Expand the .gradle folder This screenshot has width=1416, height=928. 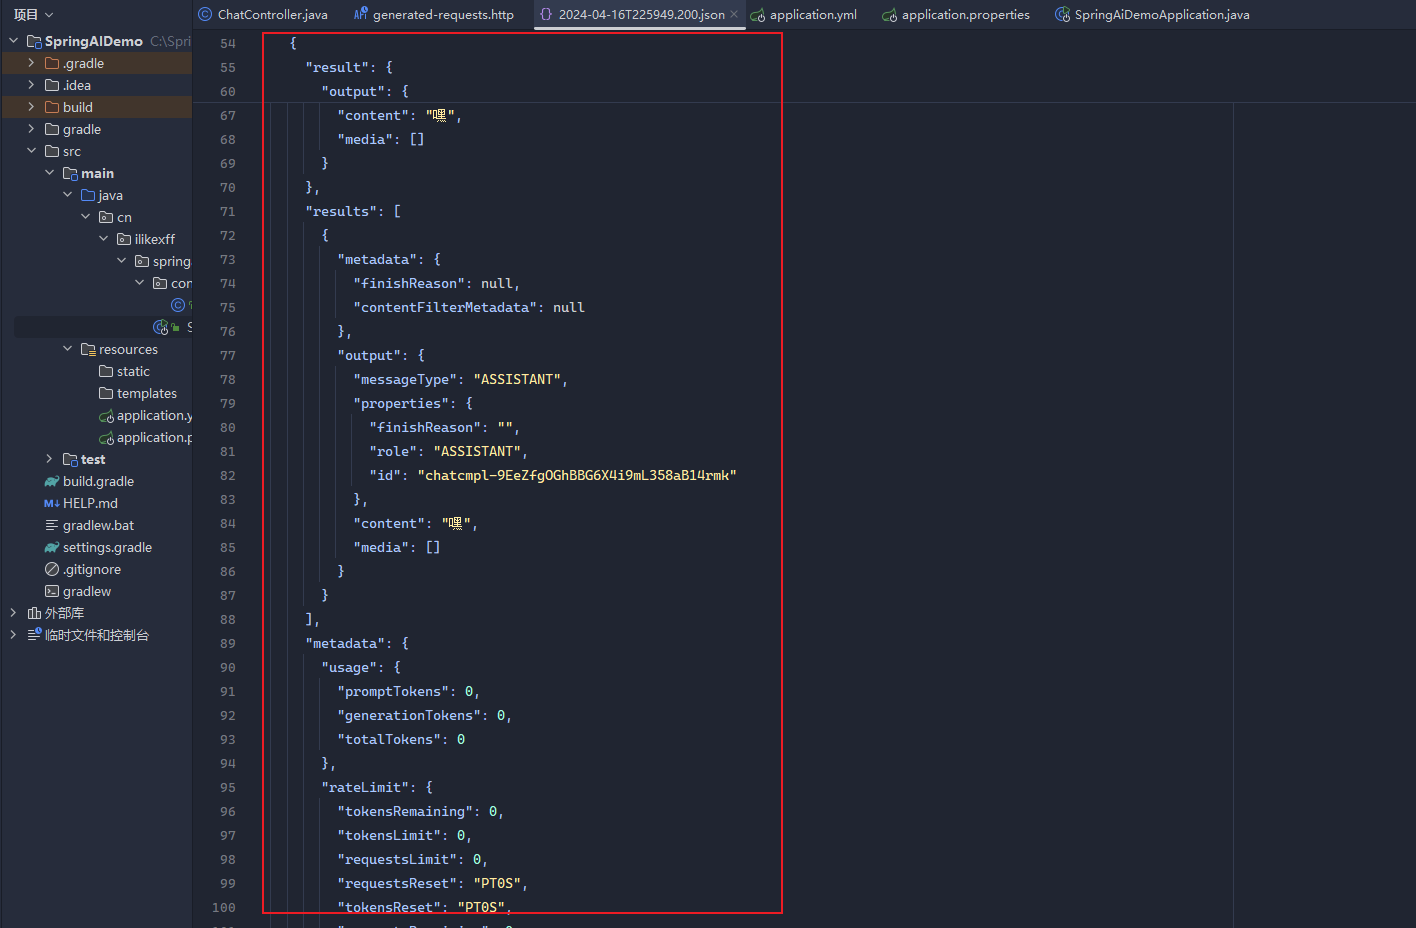pyautogui.click(x=31, y=63)
